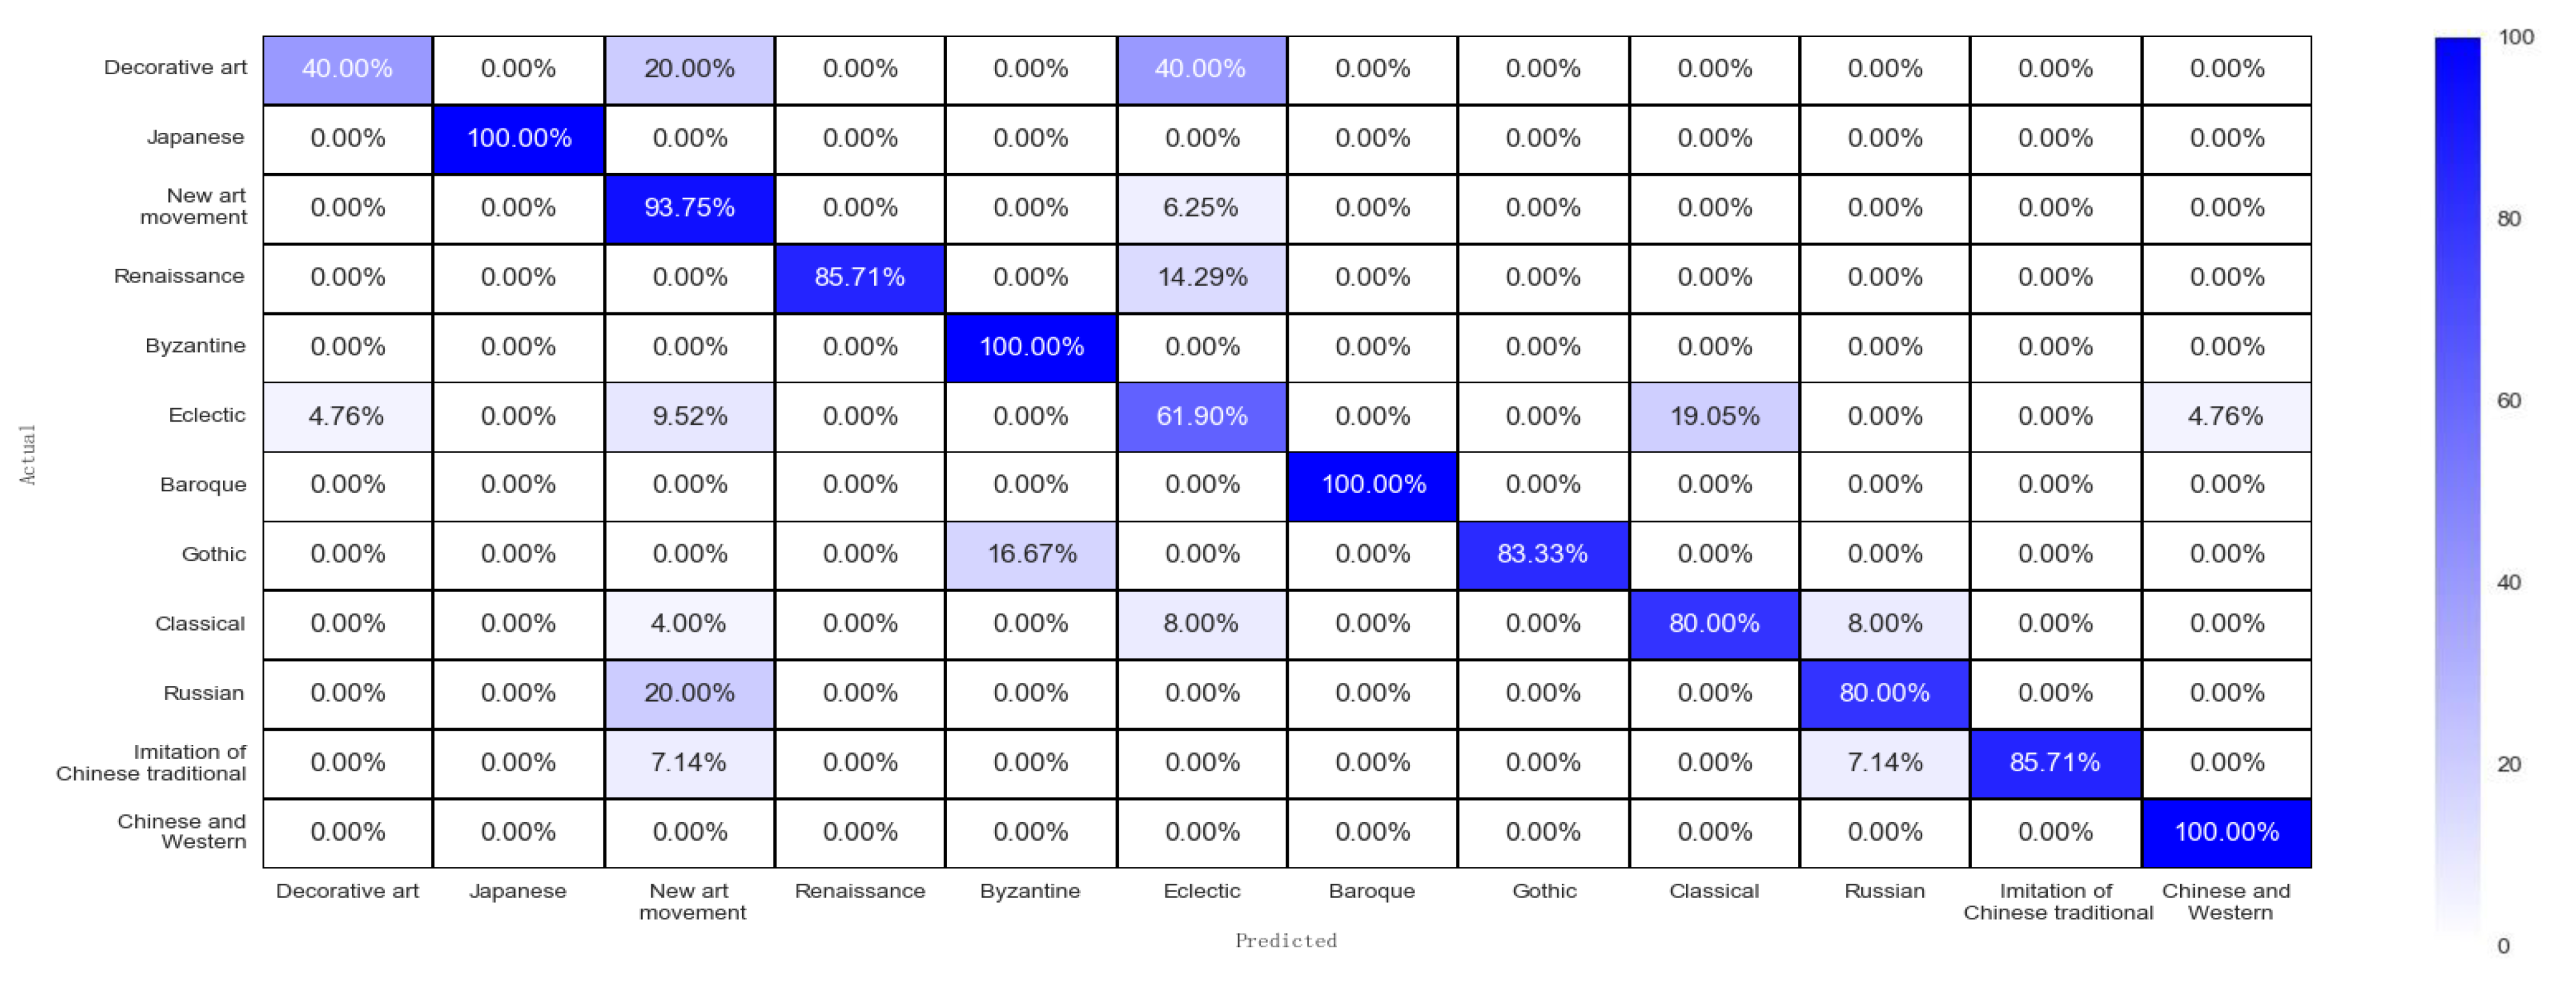Select the 14.29% cell in Renaissance row
Screen dimensions: 2576x985
click(1201, 277)
